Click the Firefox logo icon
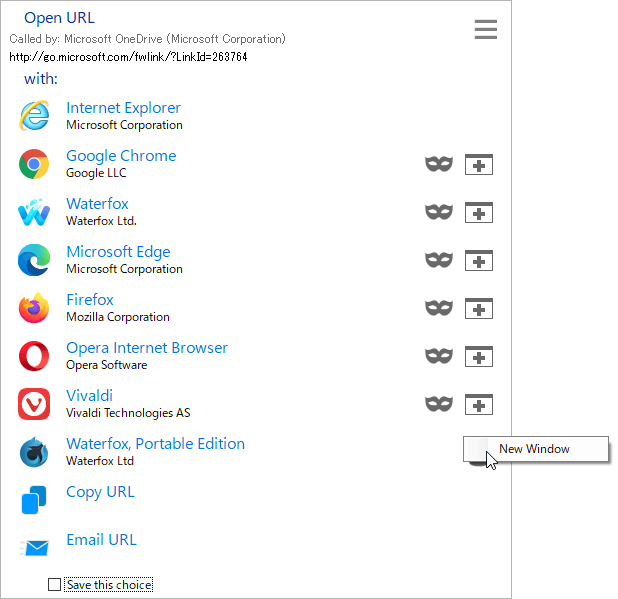 click(34, 308)
